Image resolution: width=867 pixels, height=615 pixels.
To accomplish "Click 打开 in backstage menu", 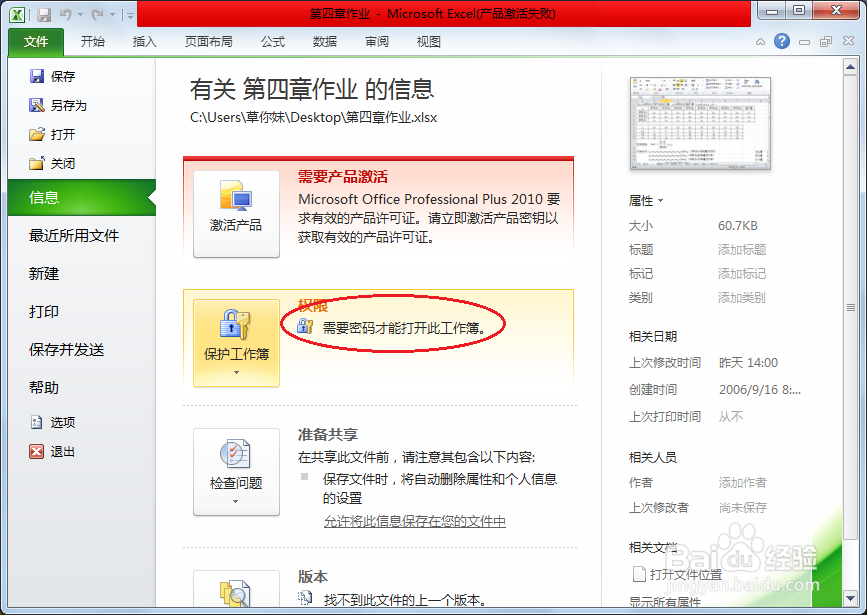I will click(52, 134).
